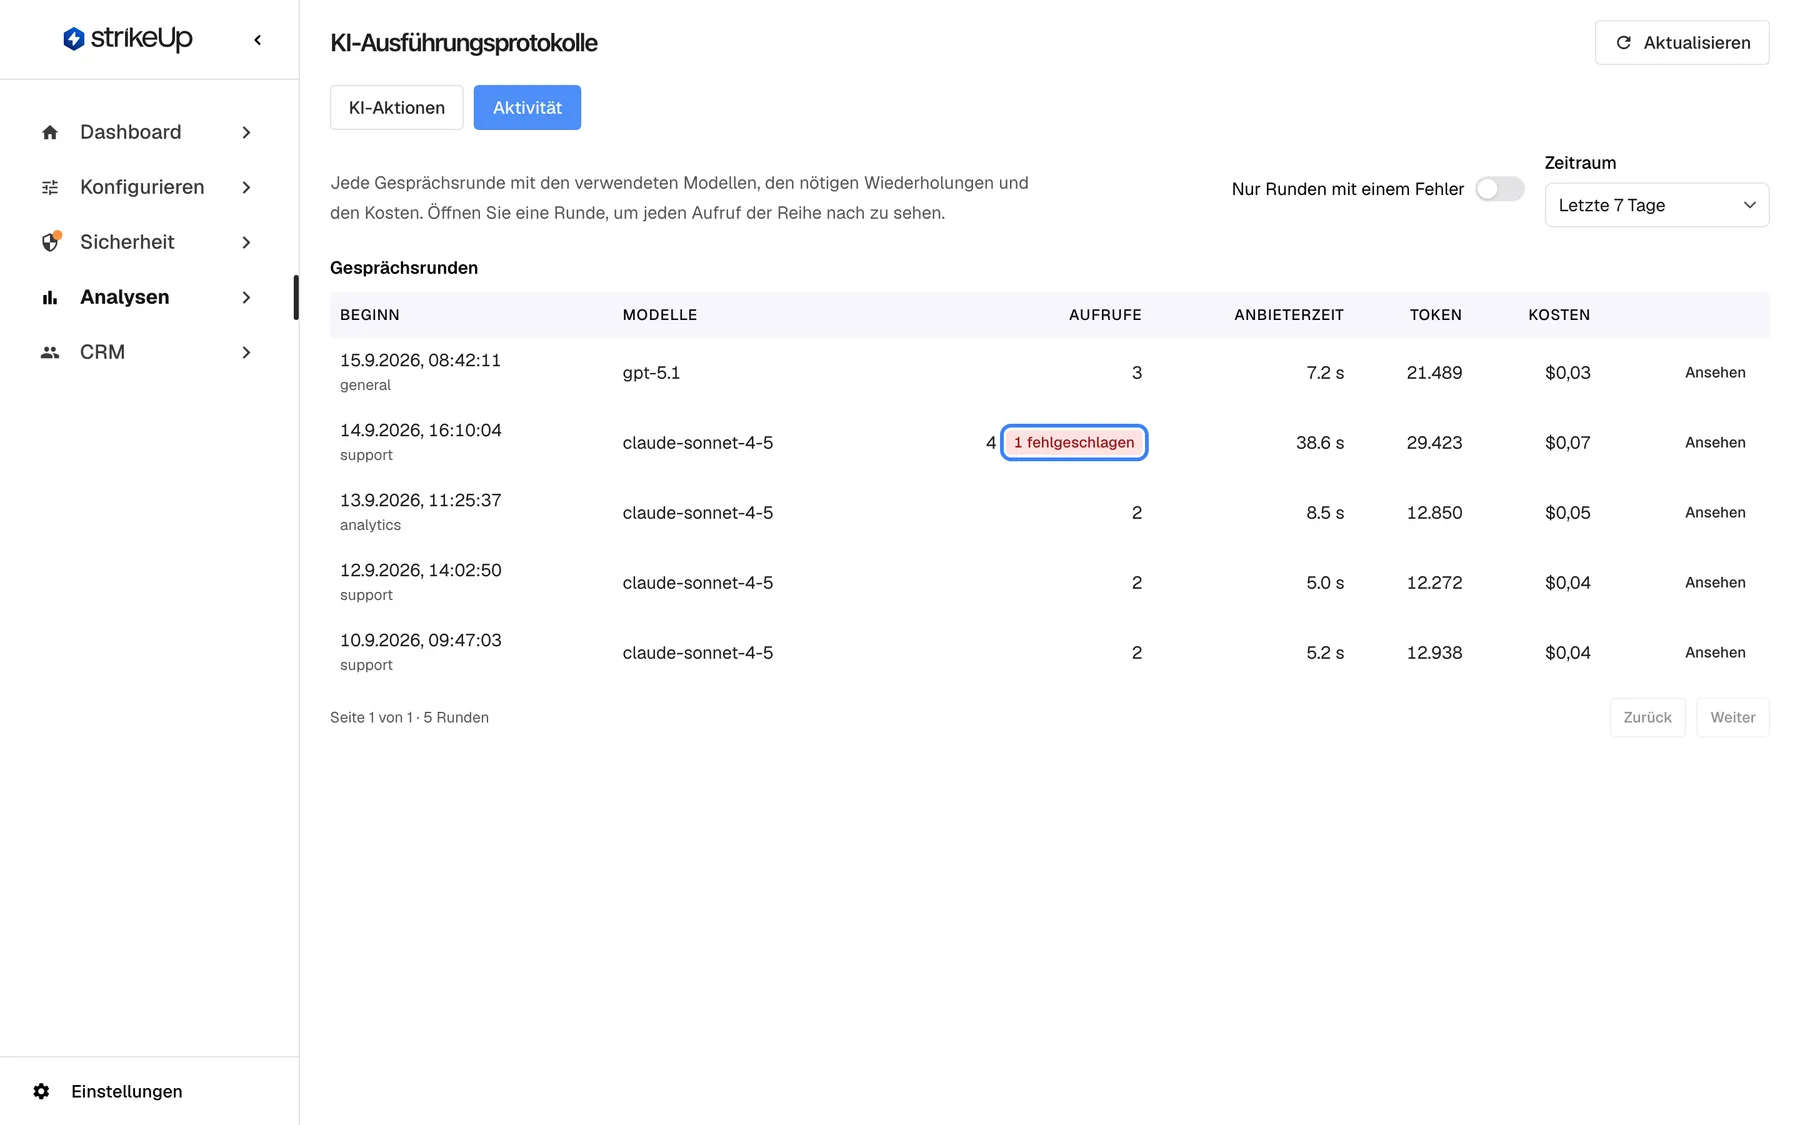Click the MODELLE column header

[x=660, y=315]
